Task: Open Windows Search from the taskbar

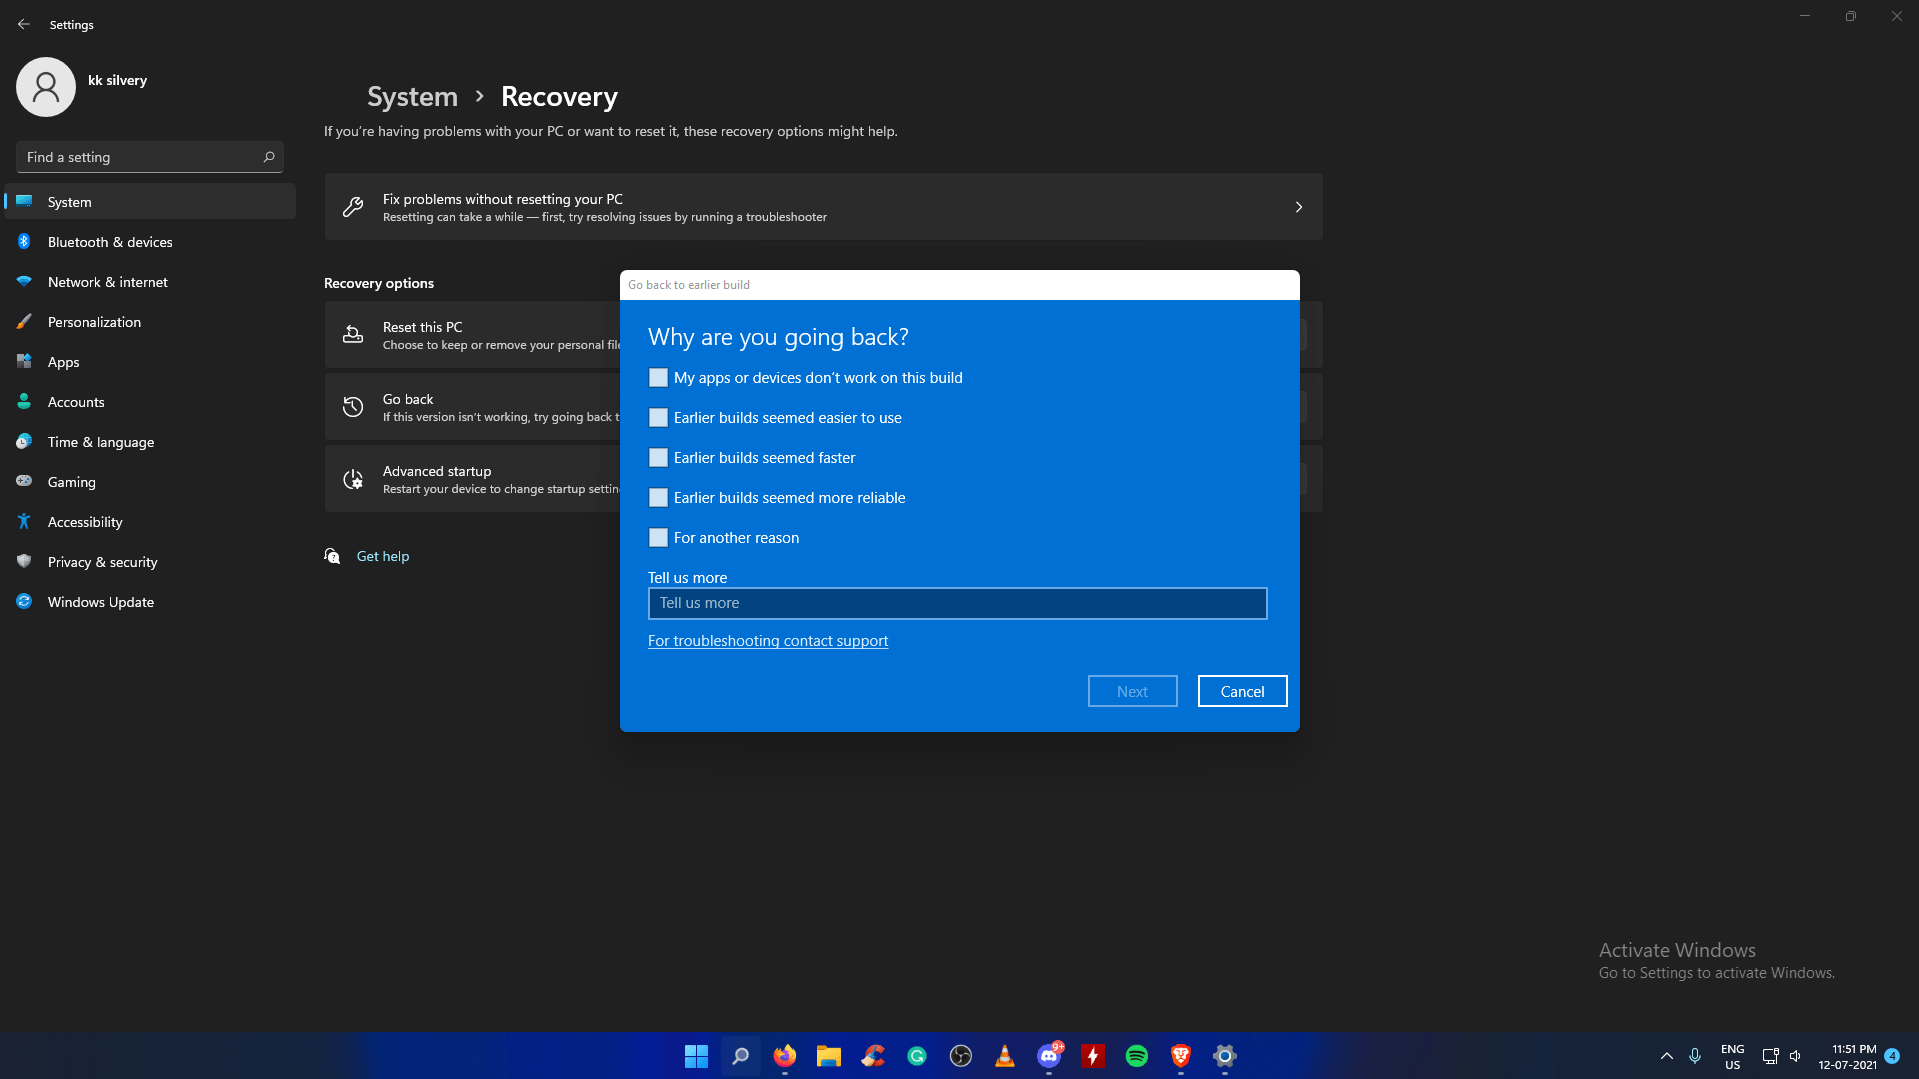Action: 741,1055
